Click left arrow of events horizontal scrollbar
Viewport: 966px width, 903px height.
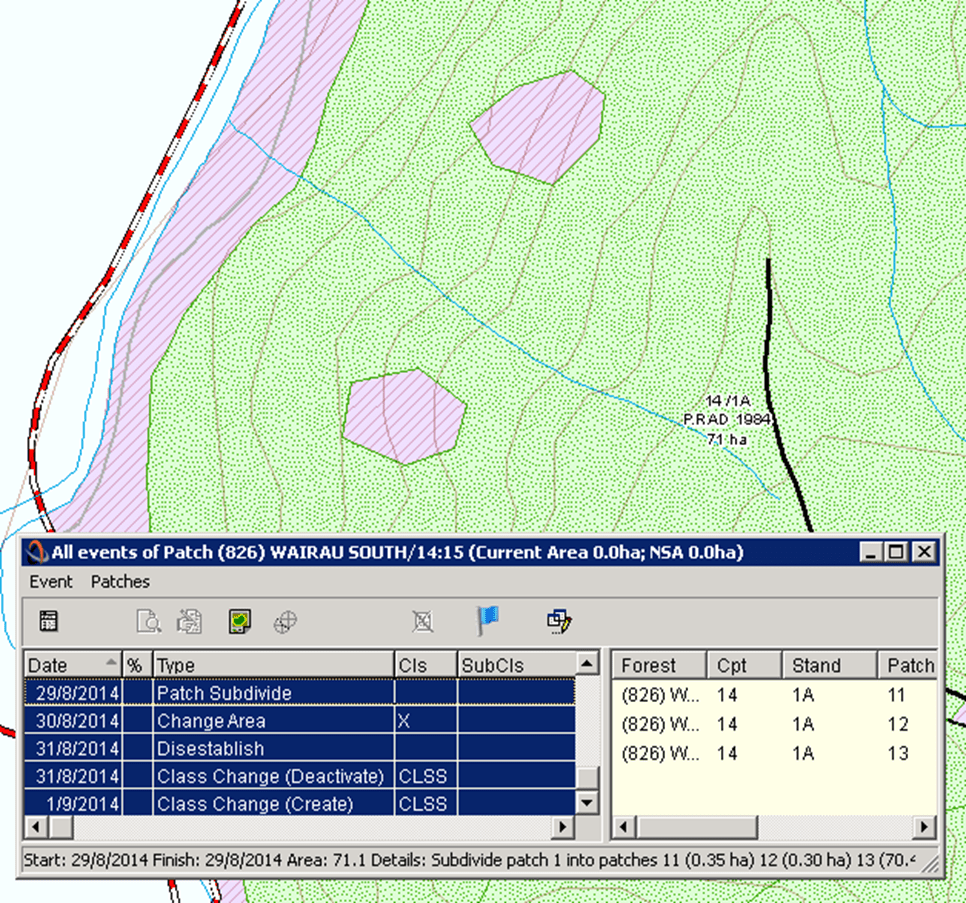[x=36, y=827]
